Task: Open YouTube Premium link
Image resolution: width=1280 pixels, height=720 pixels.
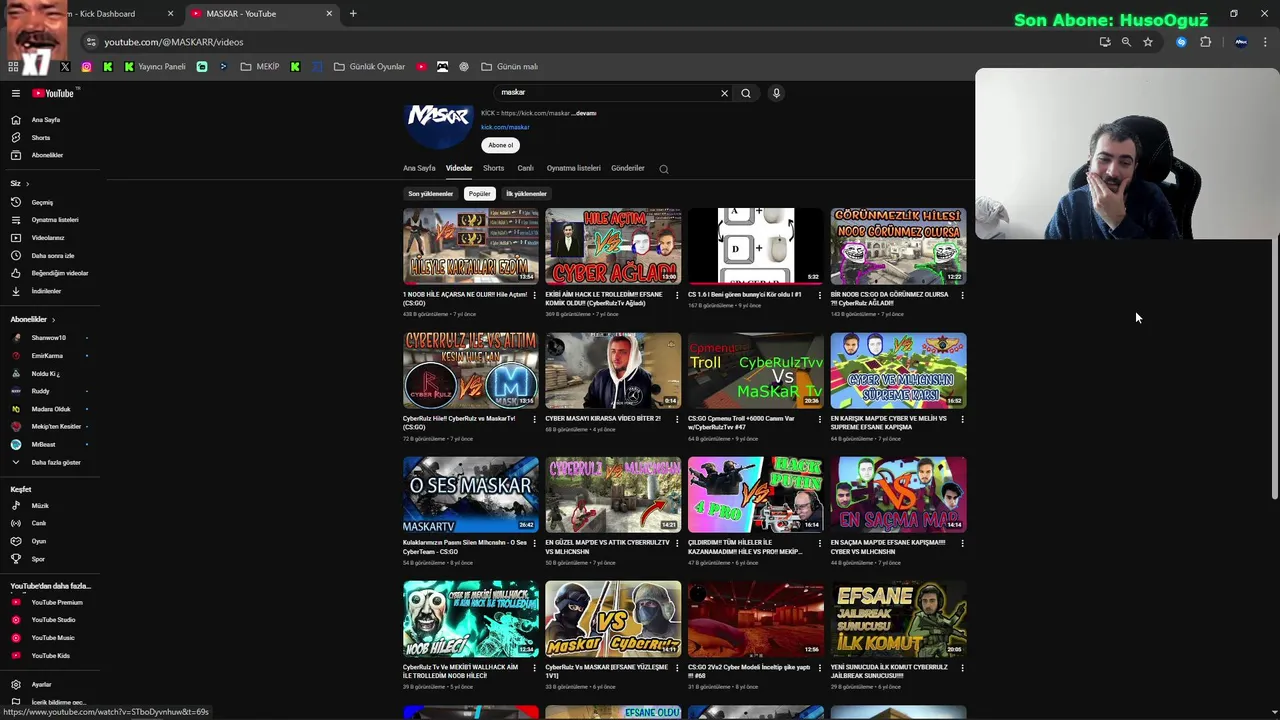Action: pos(56,602)
